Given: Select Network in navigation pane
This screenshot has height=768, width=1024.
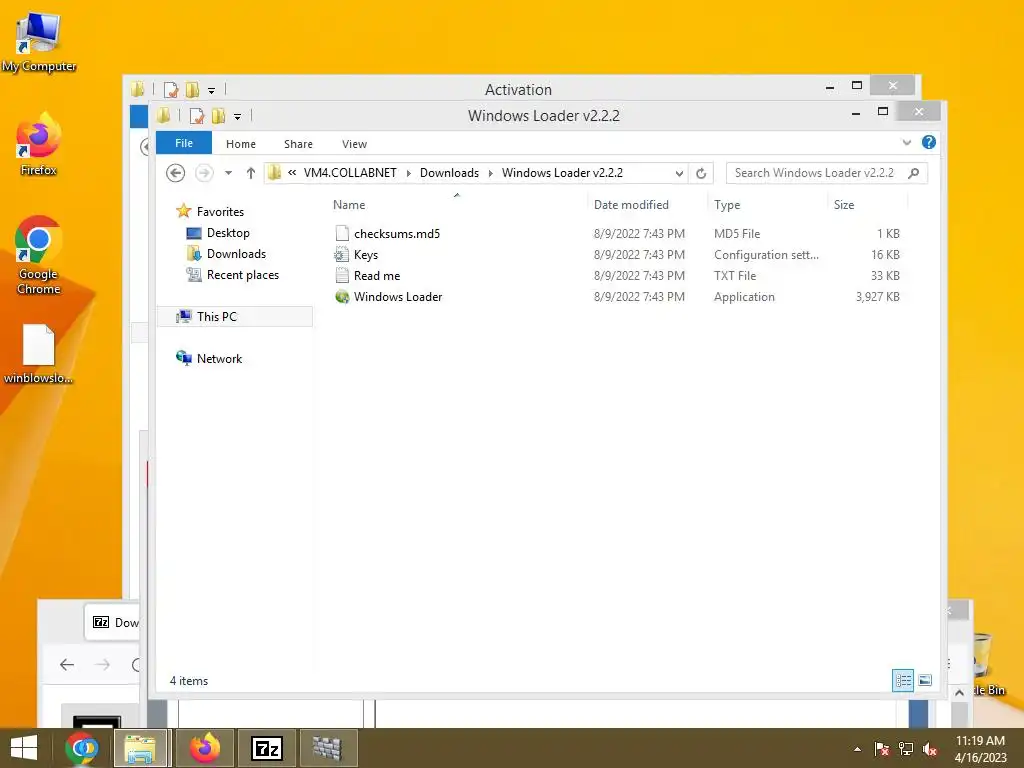Looking at the screenshot, I should pos(219,359).
